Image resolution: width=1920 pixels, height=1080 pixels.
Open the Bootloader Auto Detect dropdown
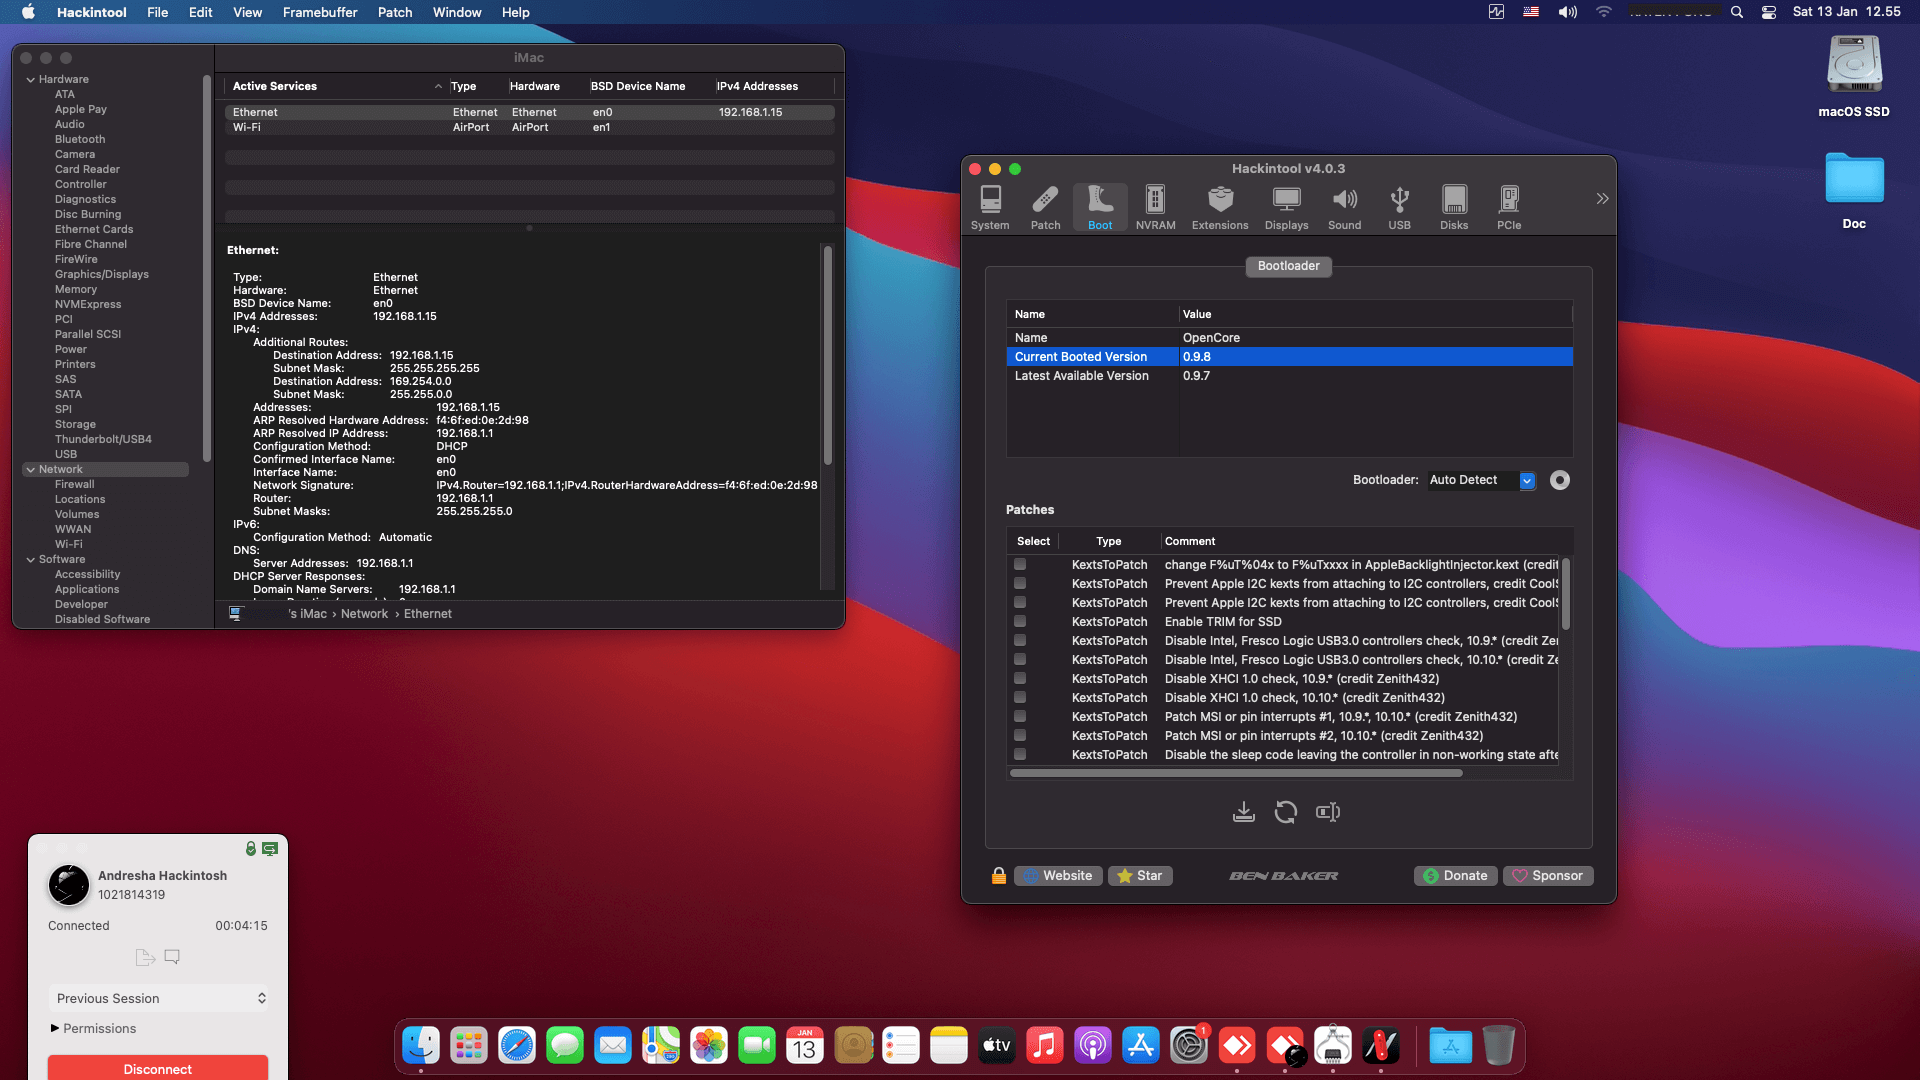[1481, 481]
